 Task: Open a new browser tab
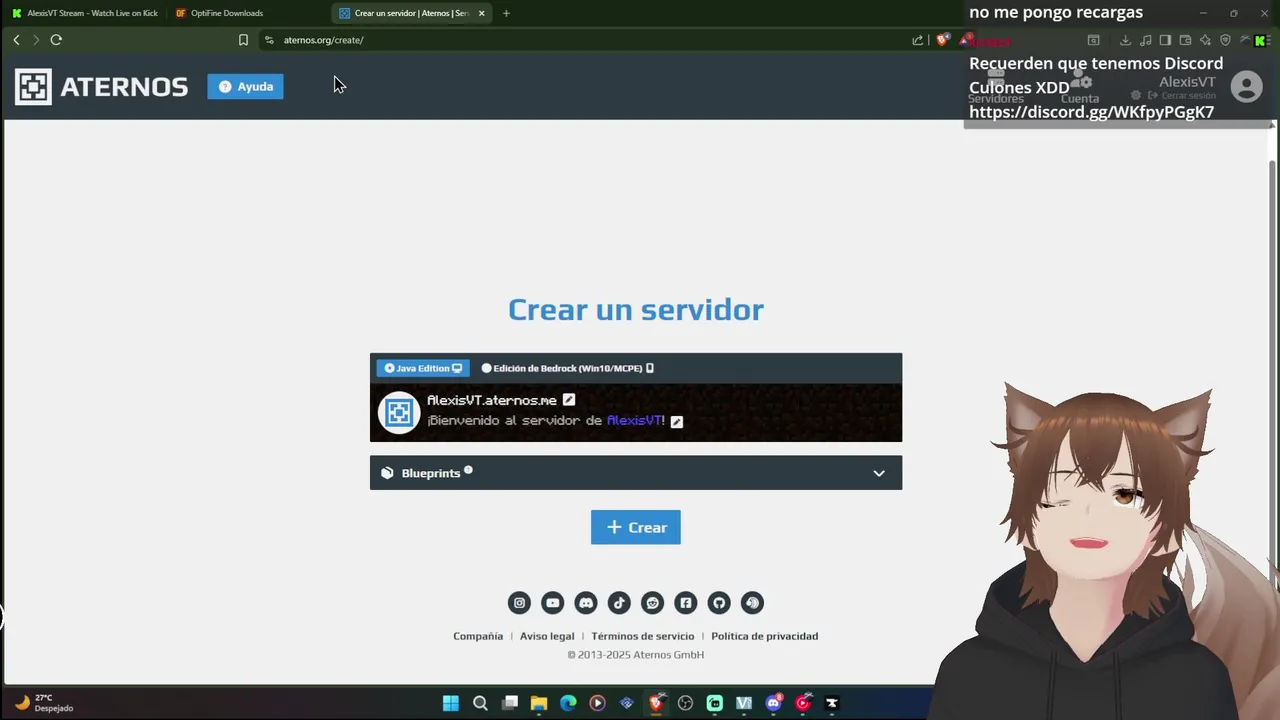coord(506,13)
